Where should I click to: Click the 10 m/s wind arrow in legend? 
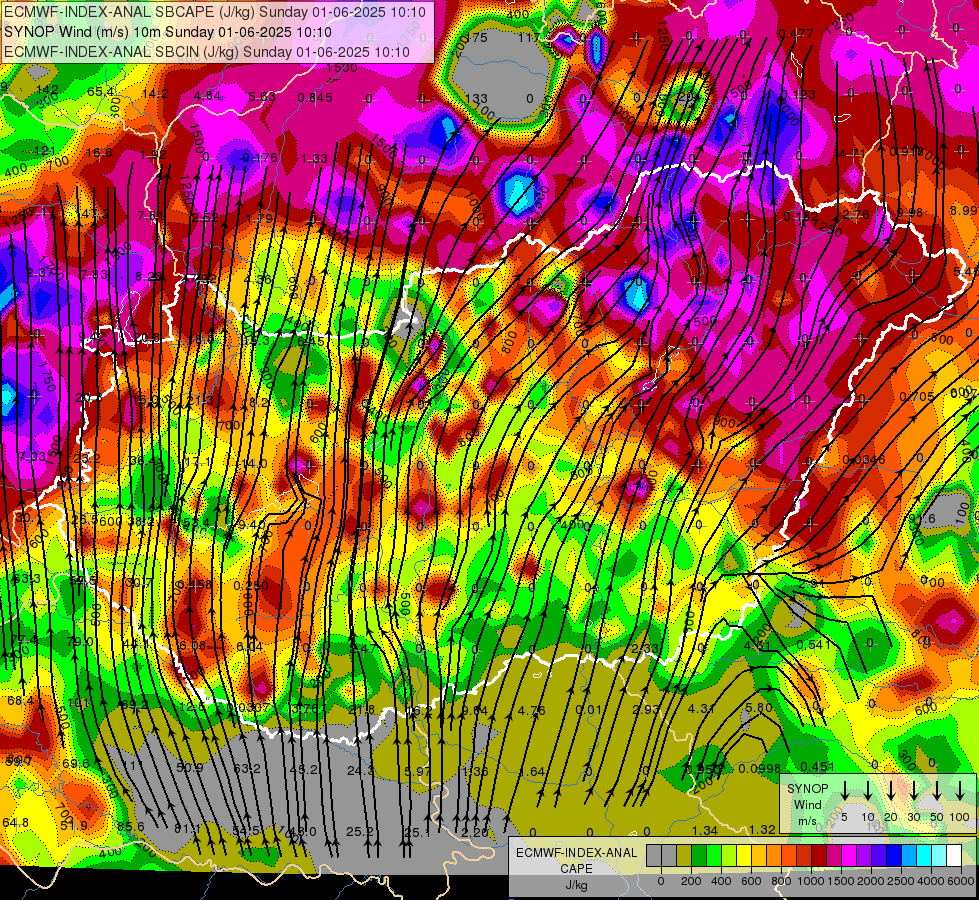click(x=868, y=791)
